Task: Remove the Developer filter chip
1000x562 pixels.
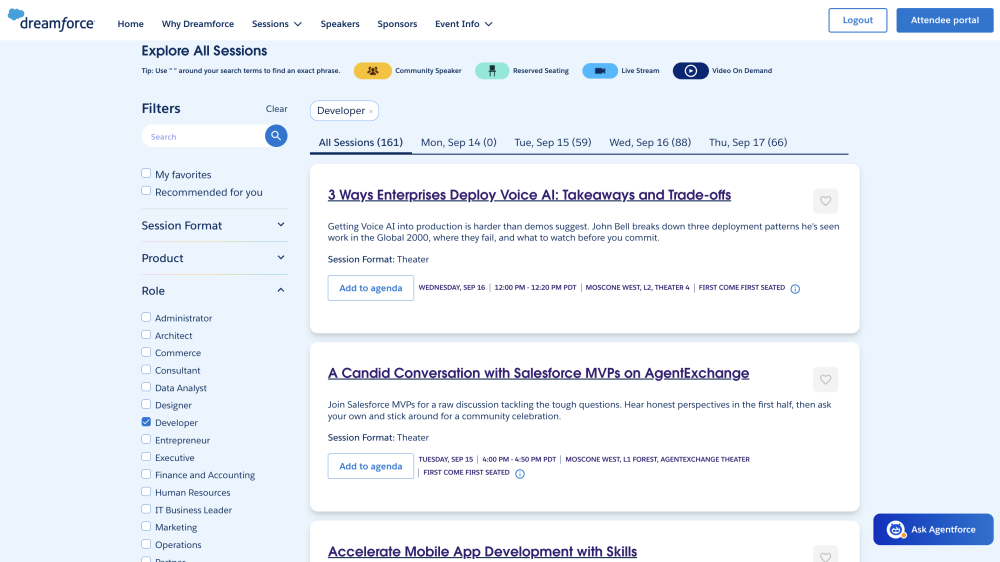Action: [371, 112]
